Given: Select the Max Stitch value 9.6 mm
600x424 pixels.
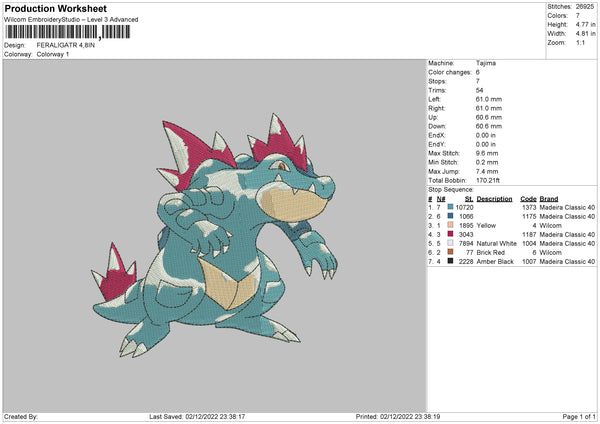Looking at the screenshot, I should tap(487, 153).
